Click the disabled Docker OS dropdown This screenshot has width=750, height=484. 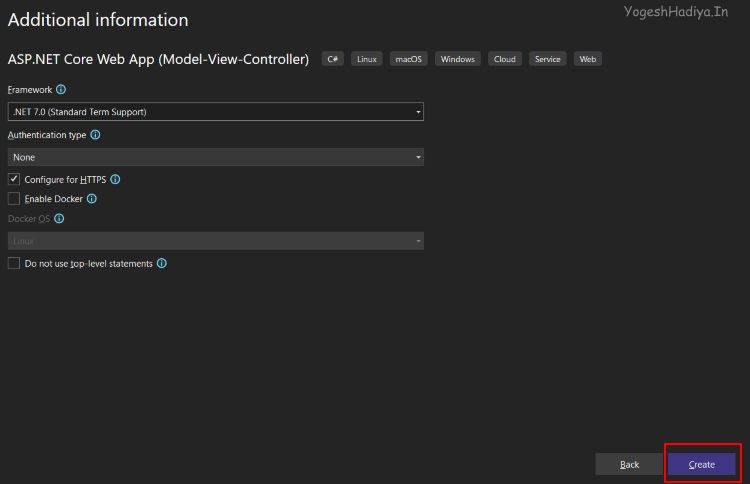215,241
